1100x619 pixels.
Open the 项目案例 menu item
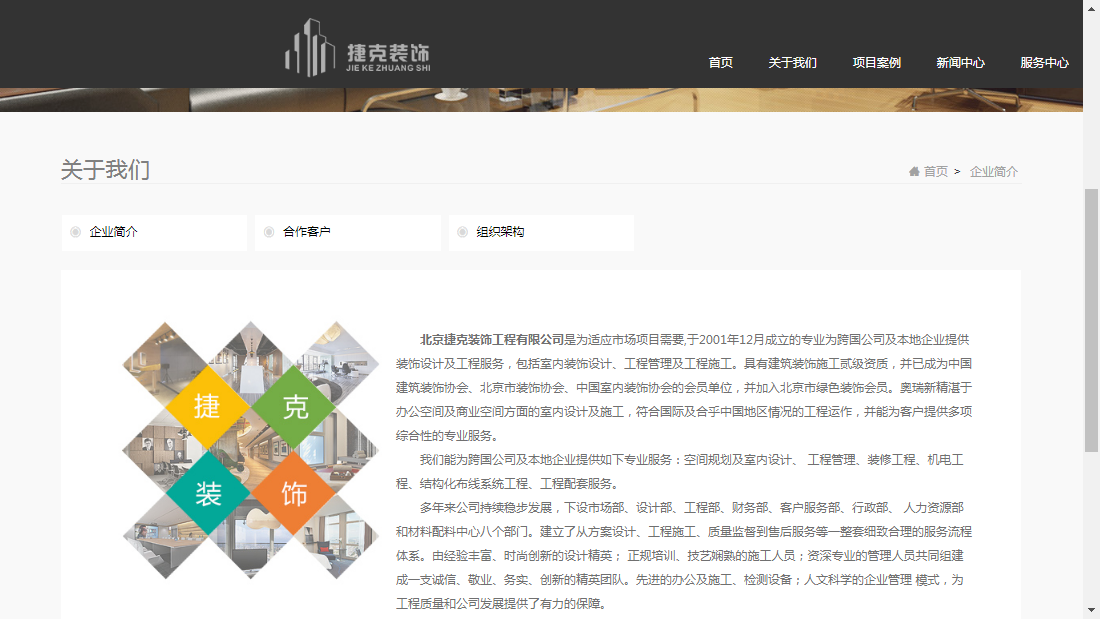click(x=876, y=62)
